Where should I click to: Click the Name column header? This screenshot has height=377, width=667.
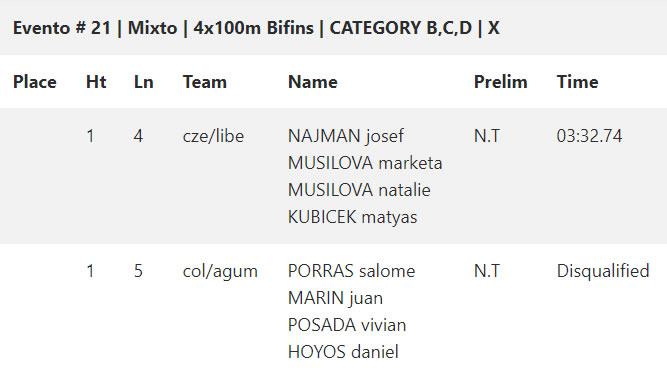(313, 82)
